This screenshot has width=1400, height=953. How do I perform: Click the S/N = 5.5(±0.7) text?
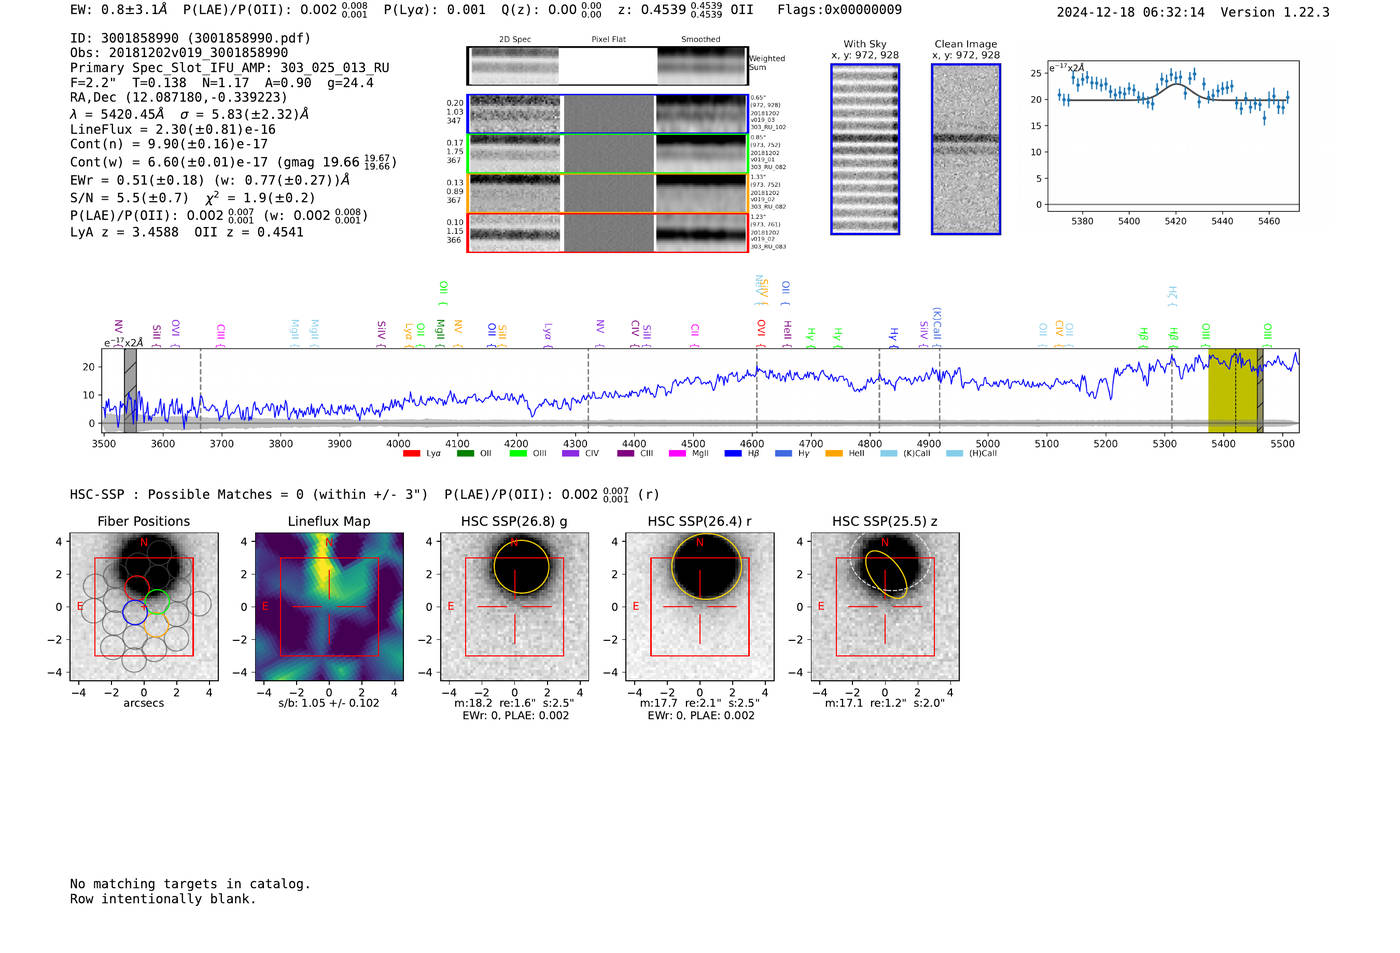(129, 198)
